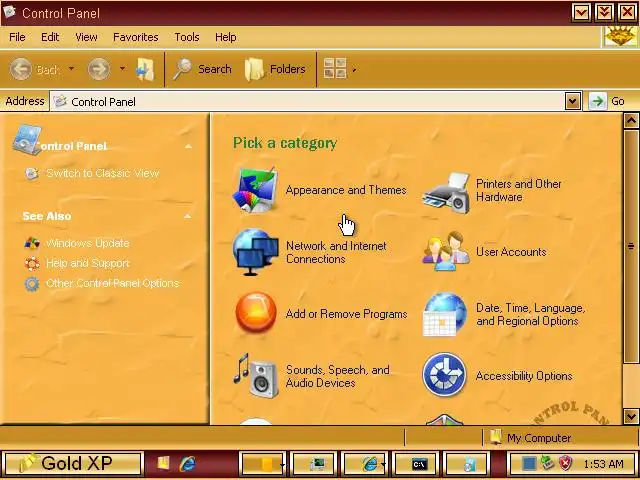
Task: Go up one folder level
Action: coord(145,69)
